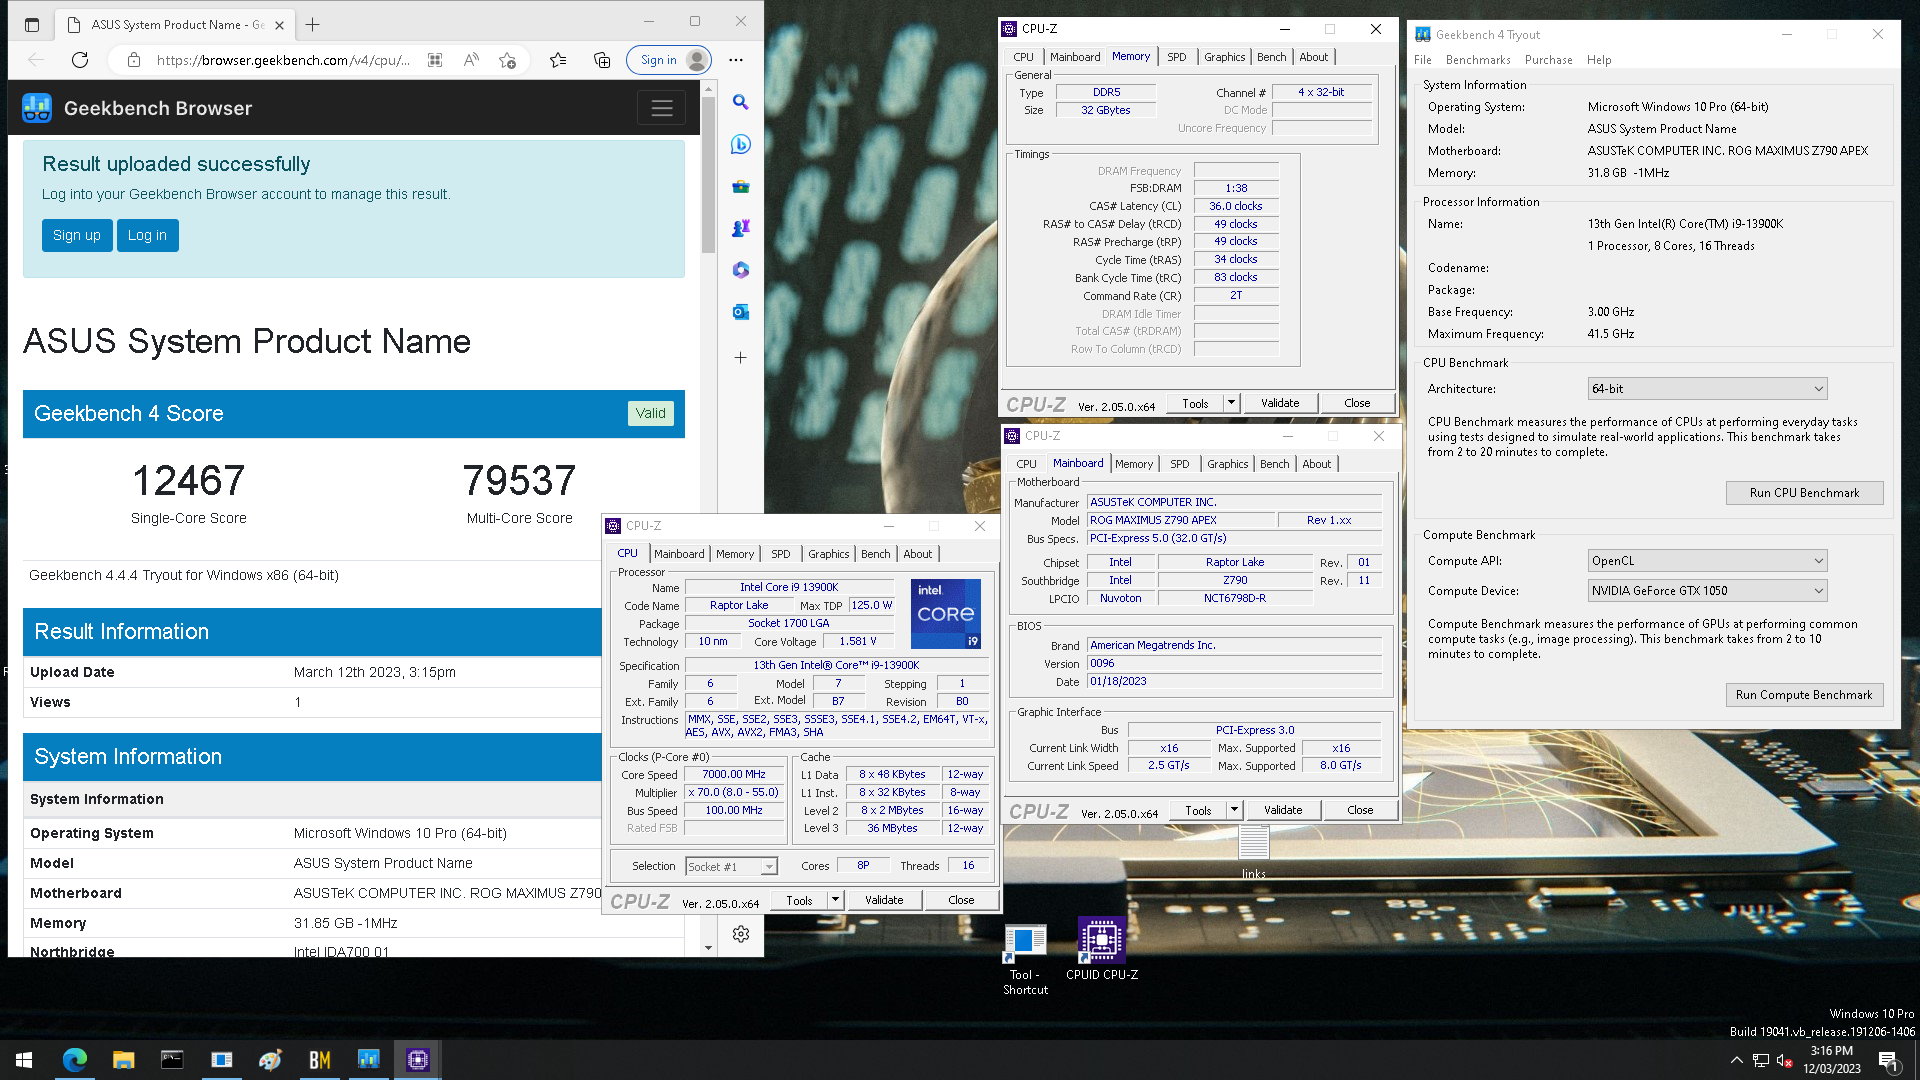The image size is (1920, 1080).
Task: Add this page to favorites star icon
Action: coord(507,60)
